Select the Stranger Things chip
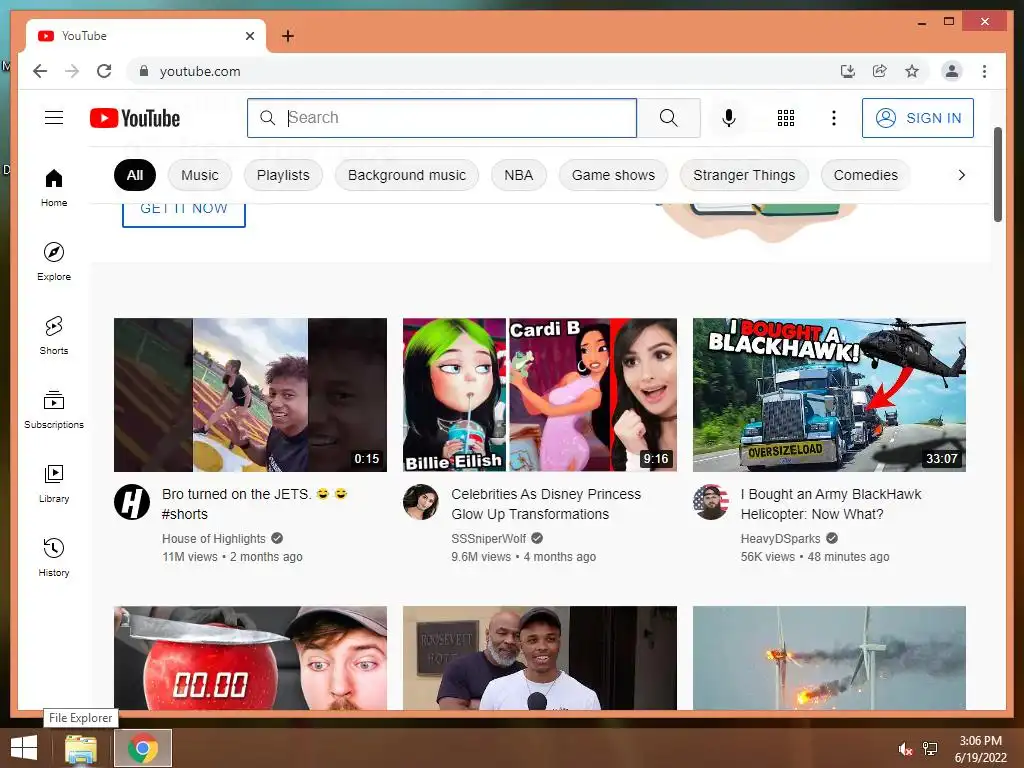Screen dimensions: 1024x768 pos(744,175)
